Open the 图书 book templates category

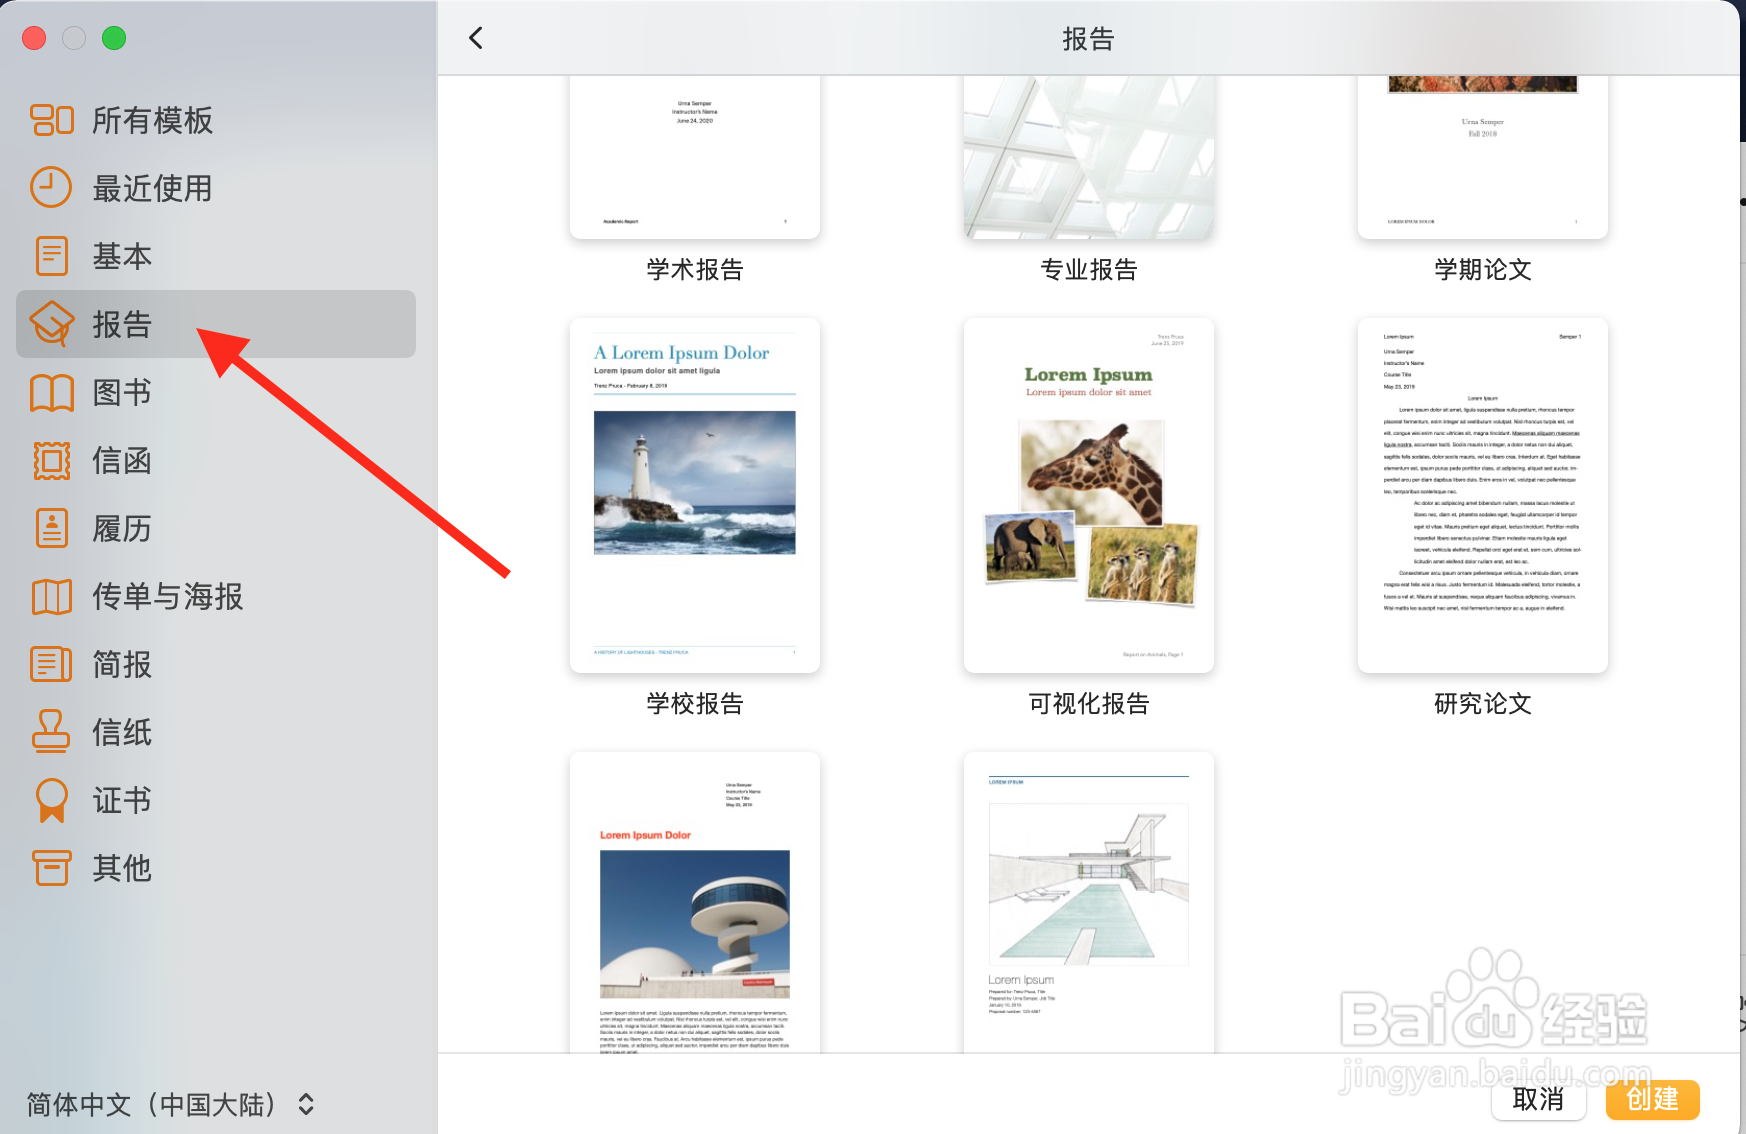coord(52,393)
